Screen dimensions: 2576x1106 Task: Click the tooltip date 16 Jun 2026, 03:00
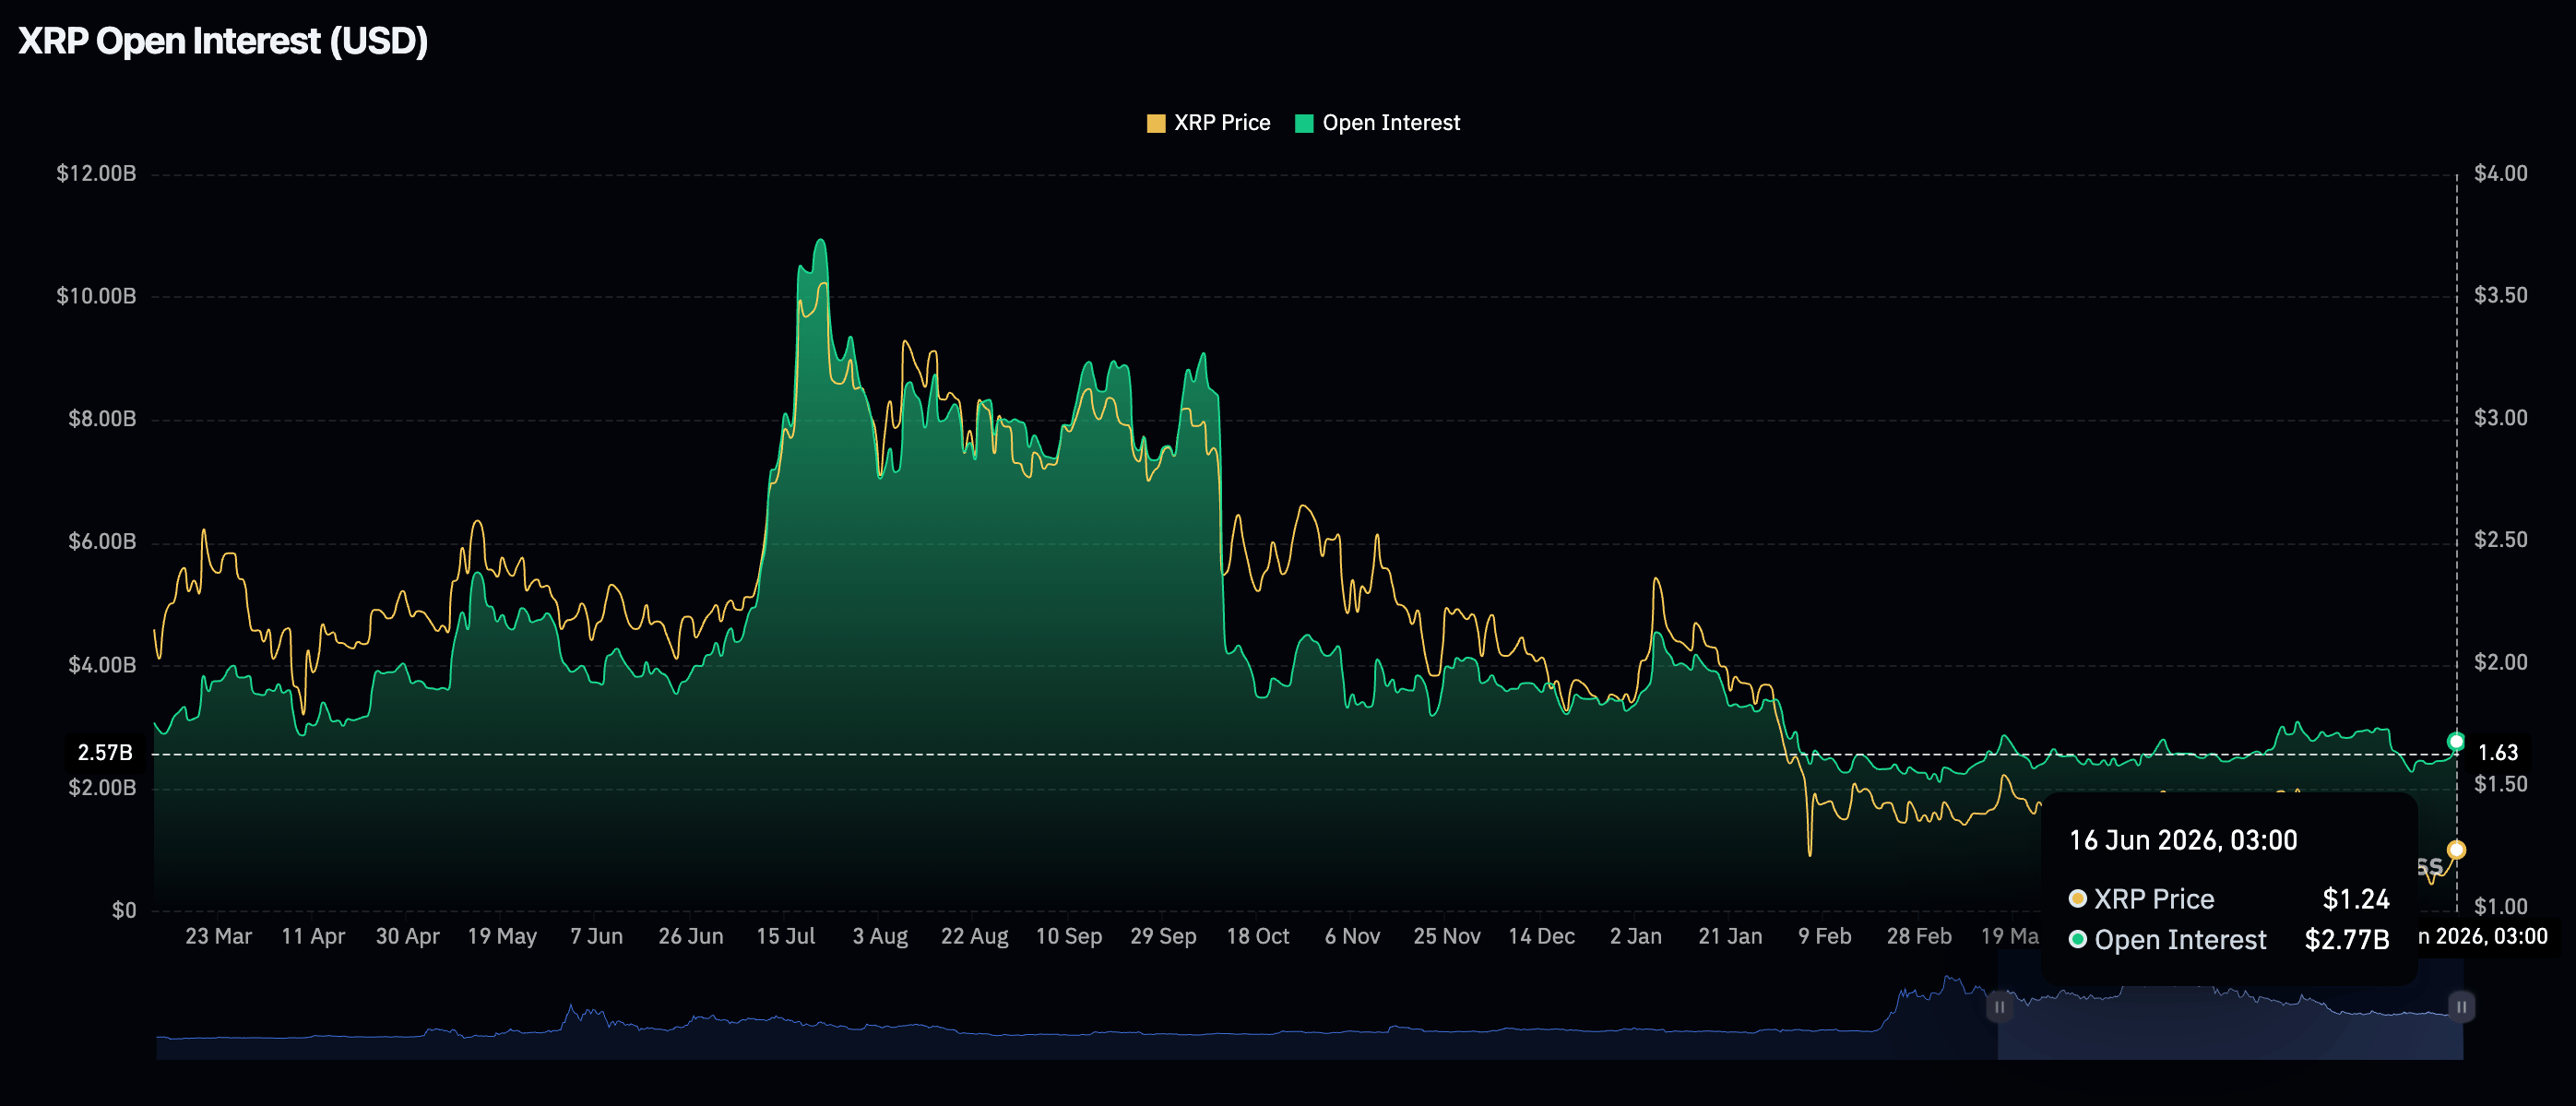click(x=2183, y=840)
